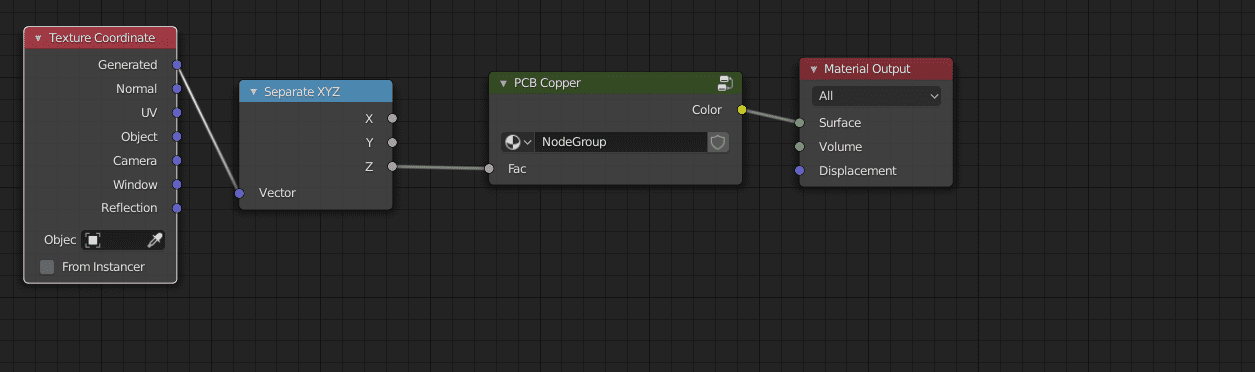Select the Texture Coordinate node header

[100, 38]
